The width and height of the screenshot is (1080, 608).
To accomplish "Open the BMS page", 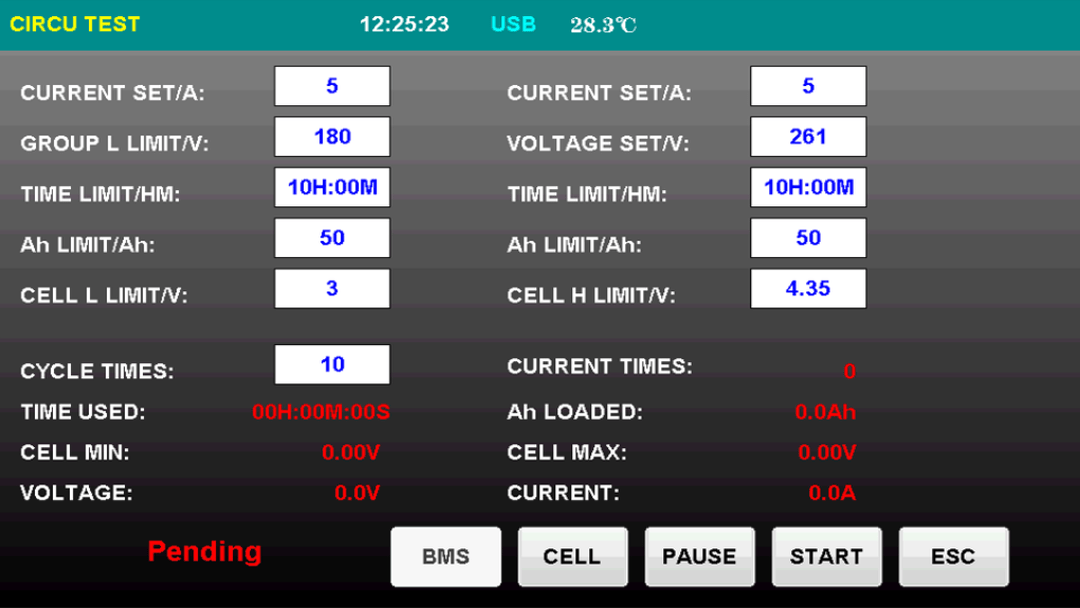I will 445,557.
